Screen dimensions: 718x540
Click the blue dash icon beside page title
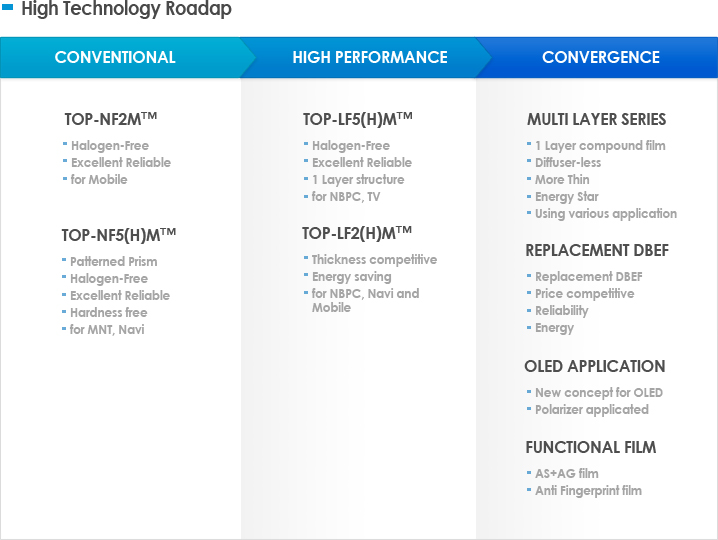point(8,7)
